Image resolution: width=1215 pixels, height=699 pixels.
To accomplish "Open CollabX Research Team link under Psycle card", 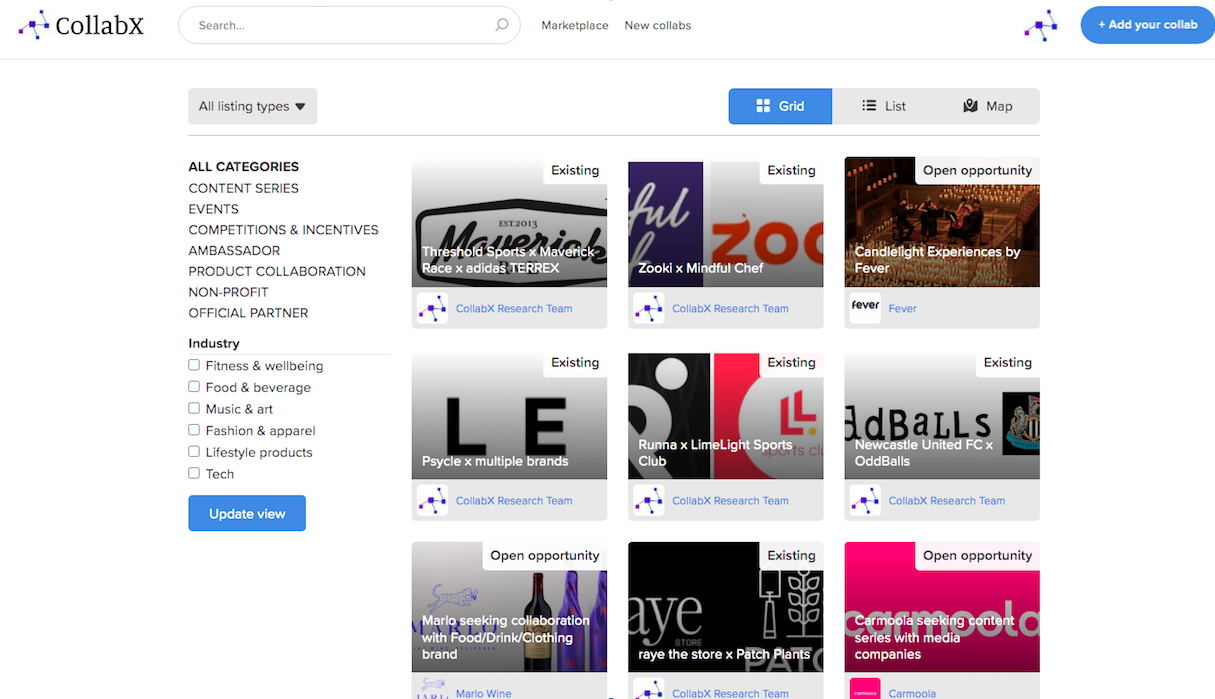I will [x=514, y=500].
